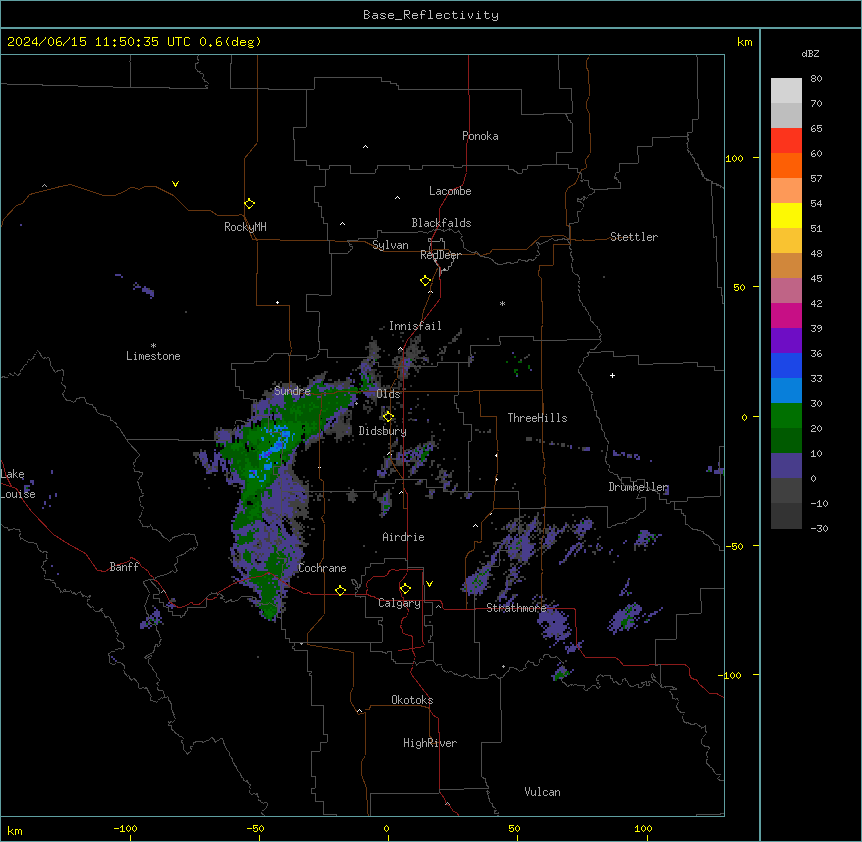Select the Drumheller label

(638, 487)
